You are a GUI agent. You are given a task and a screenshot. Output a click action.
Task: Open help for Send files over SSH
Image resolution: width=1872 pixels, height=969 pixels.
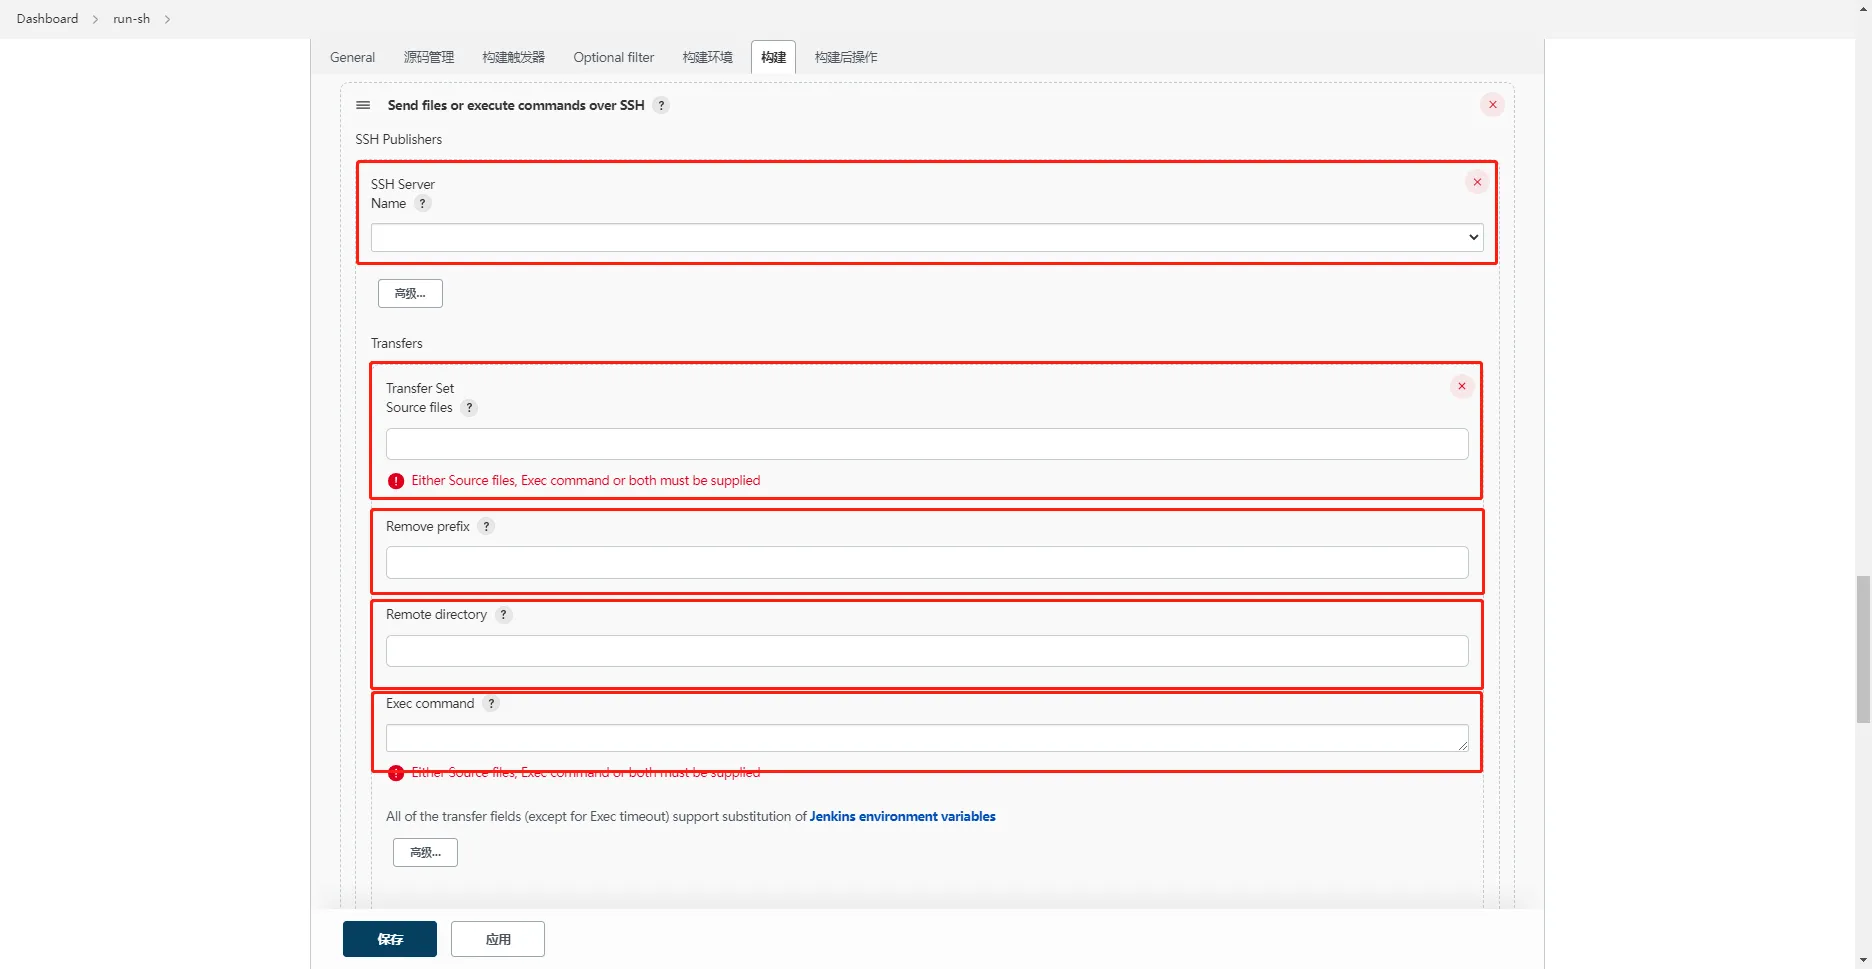click(661, 105)
